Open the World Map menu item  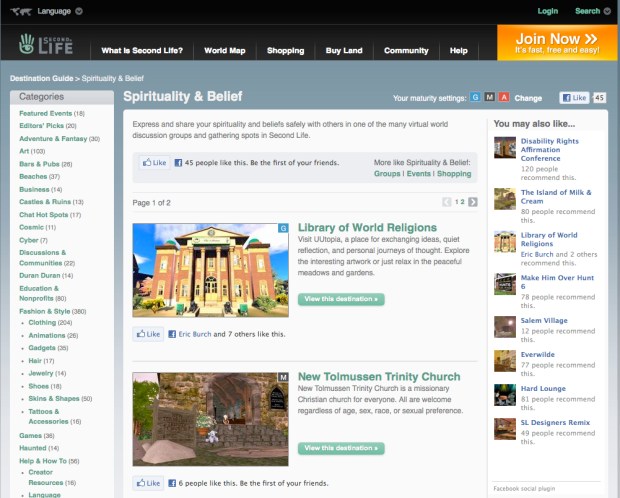224,50
